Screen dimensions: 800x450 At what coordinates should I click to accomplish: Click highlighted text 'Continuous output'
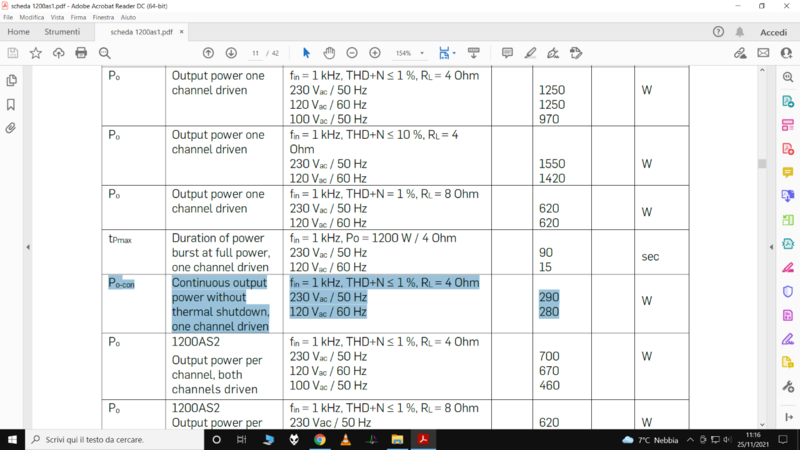click(x=219, y=283)
